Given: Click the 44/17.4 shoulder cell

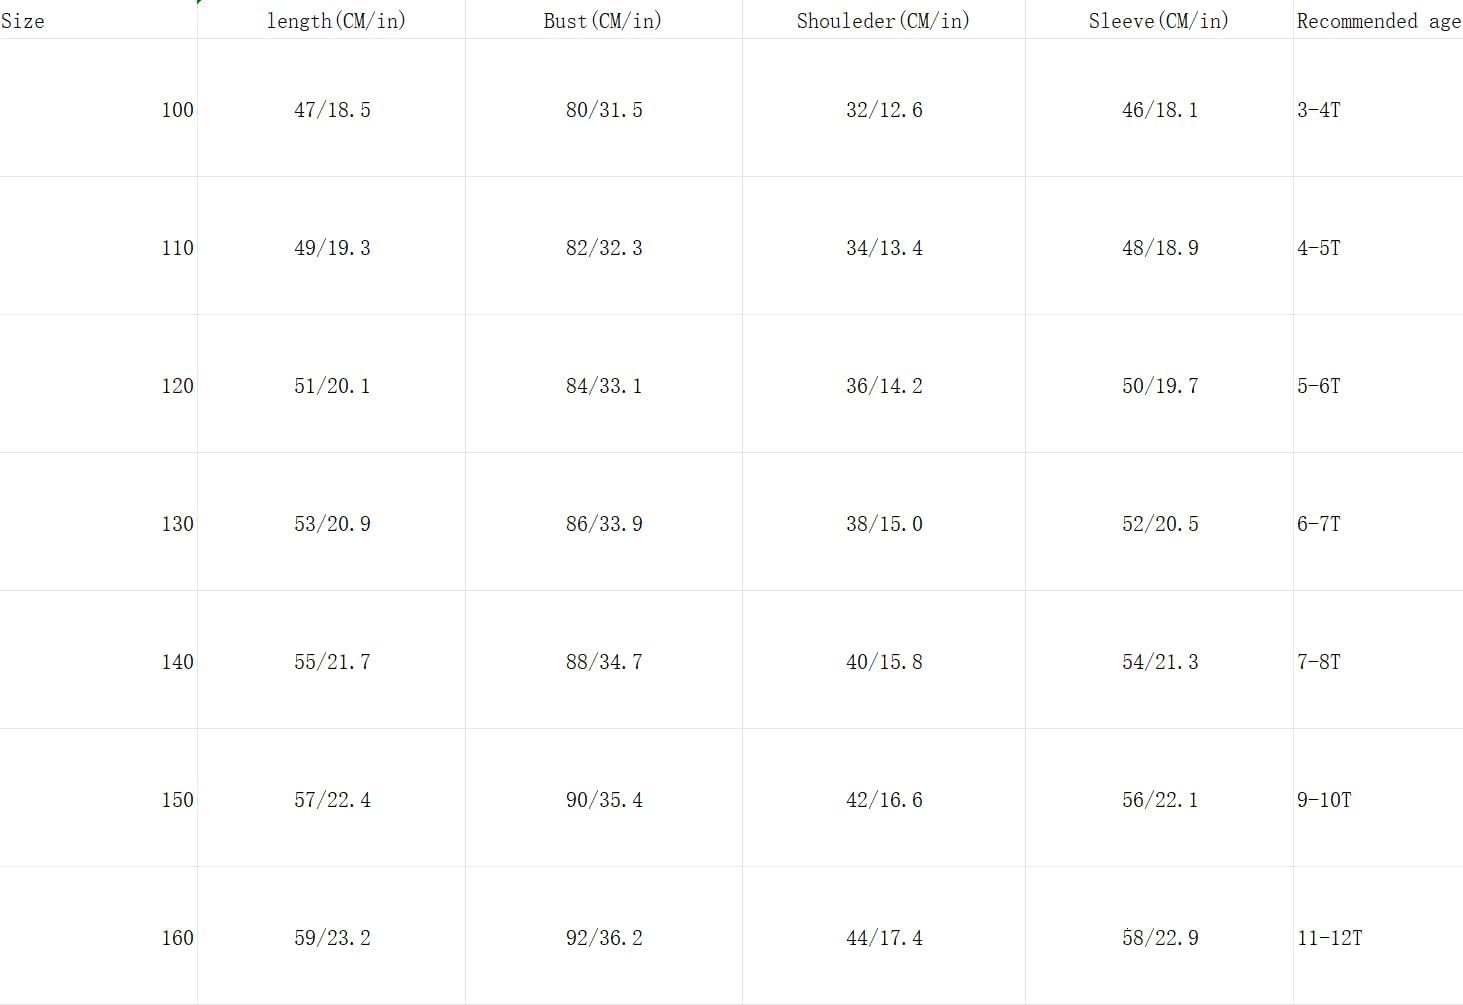Looking at the screenshot, I should (884, 938).
